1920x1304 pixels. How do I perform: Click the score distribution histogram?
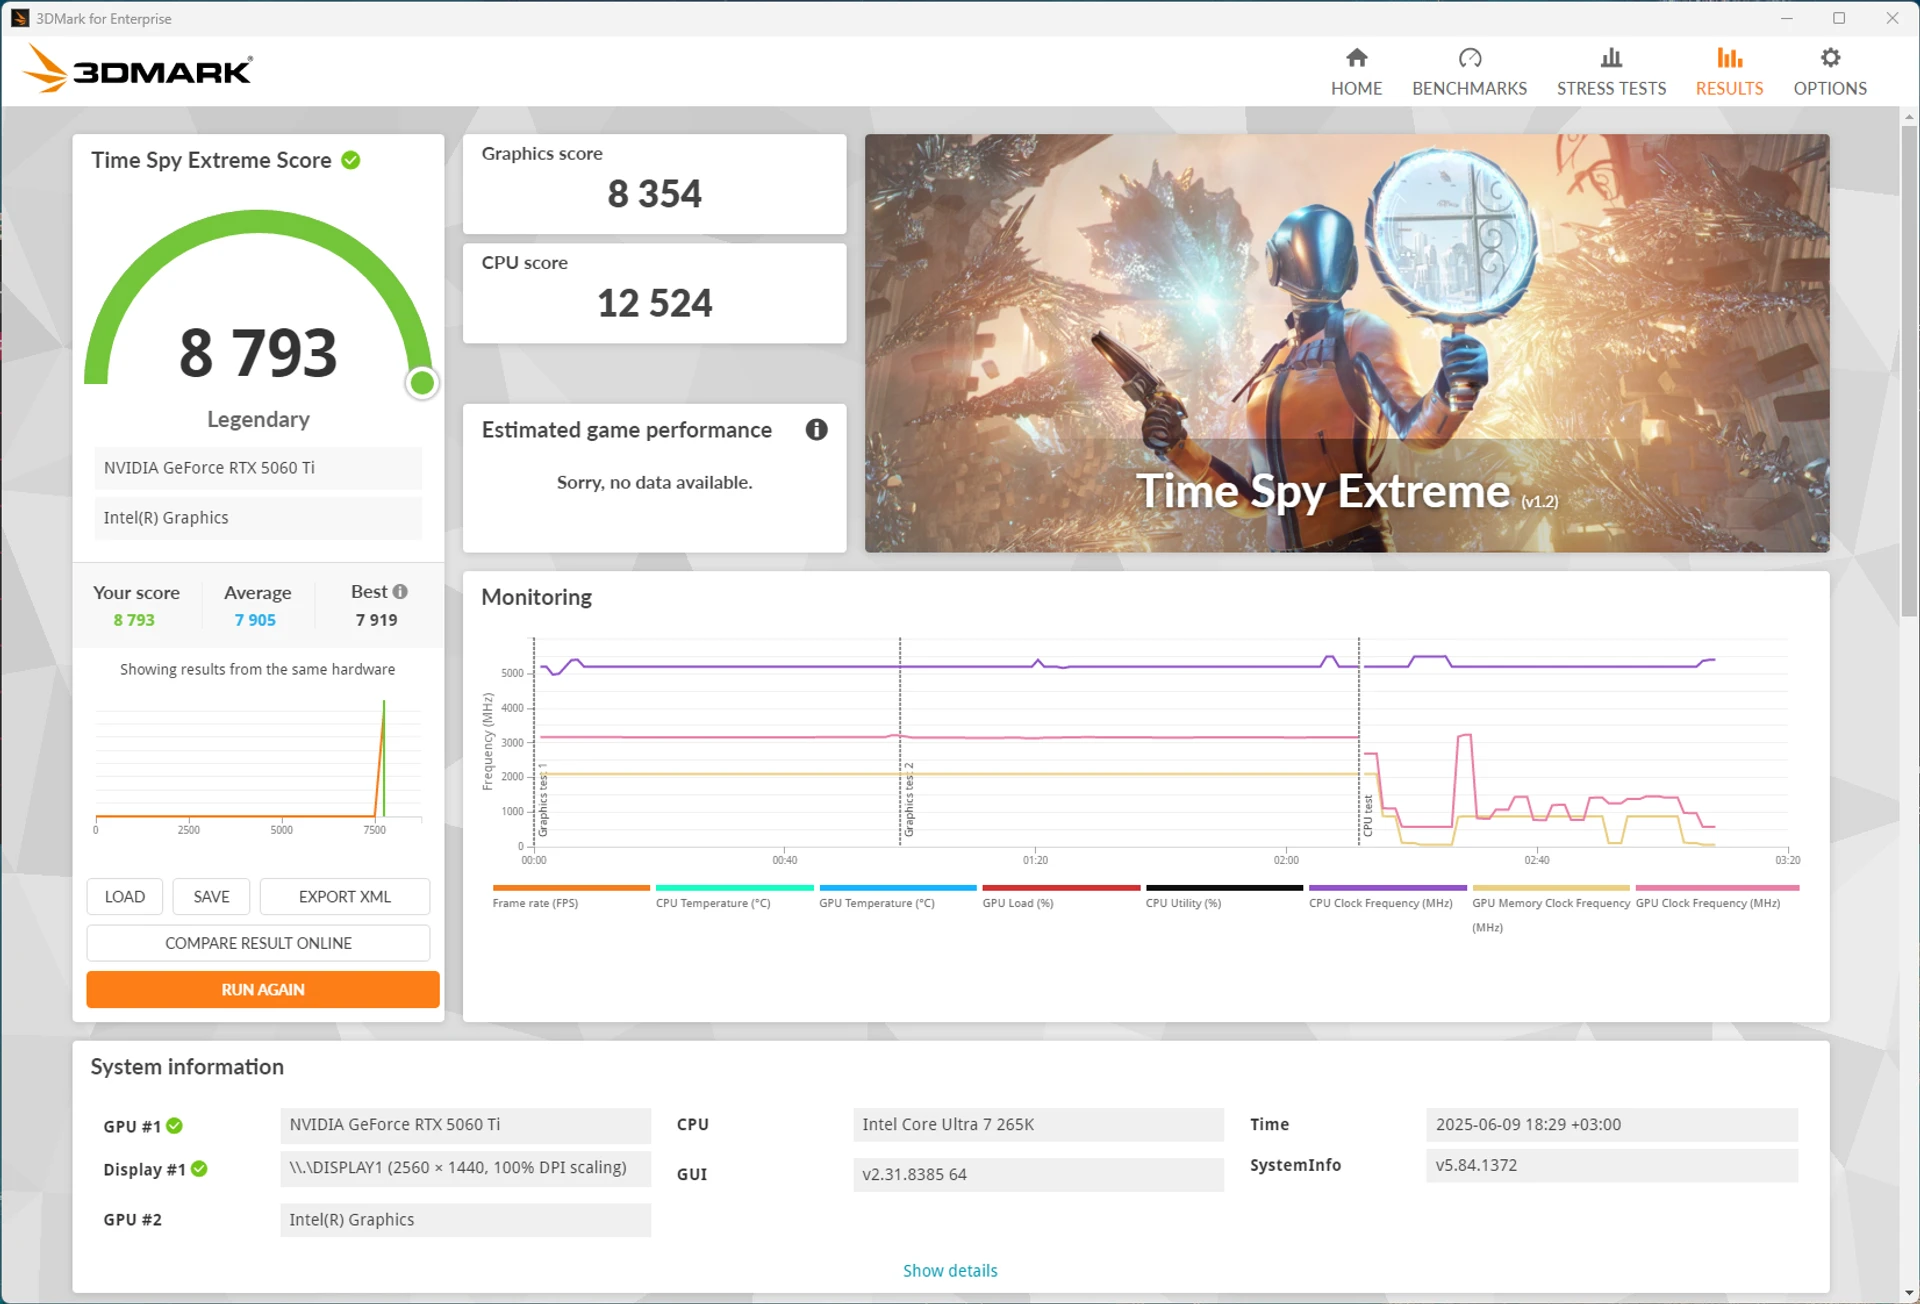pyautogui.click(x=258, y=765)
